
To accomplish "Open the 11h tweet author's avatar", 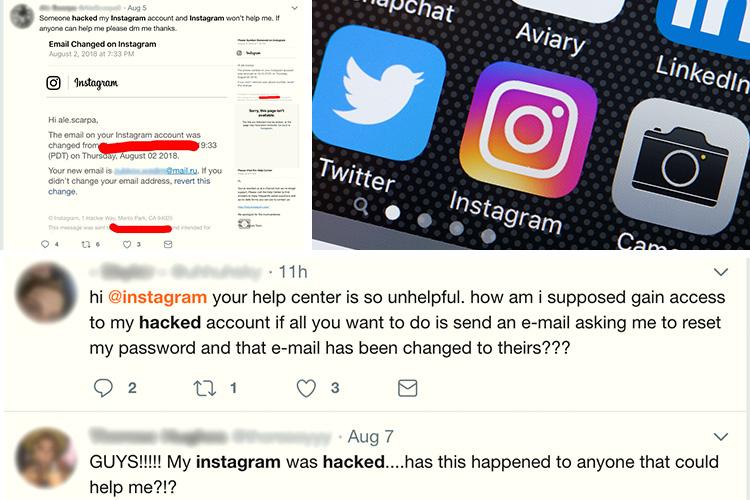I will [x=46, y=292].
